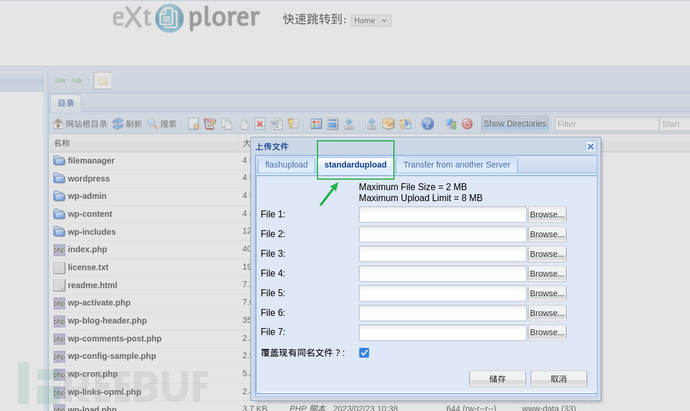Click the eXtplorer logo

pyautogui.click(x=186, y=18)
